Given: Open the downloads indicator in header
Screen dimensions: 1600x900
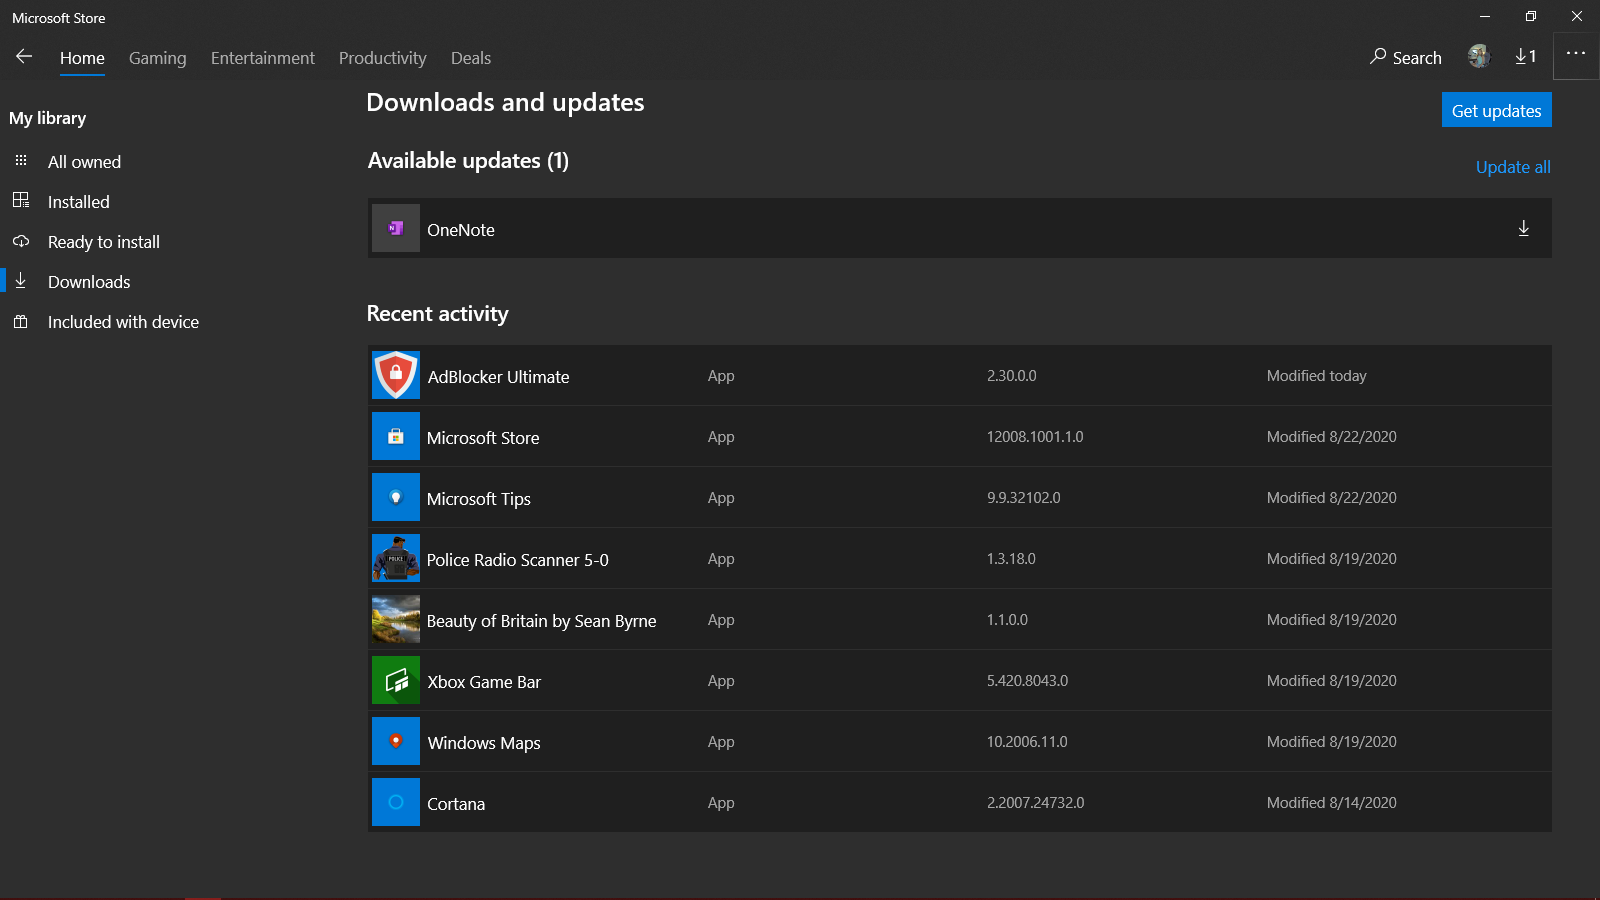Looking at the screenshot, I should (1525, 57).
